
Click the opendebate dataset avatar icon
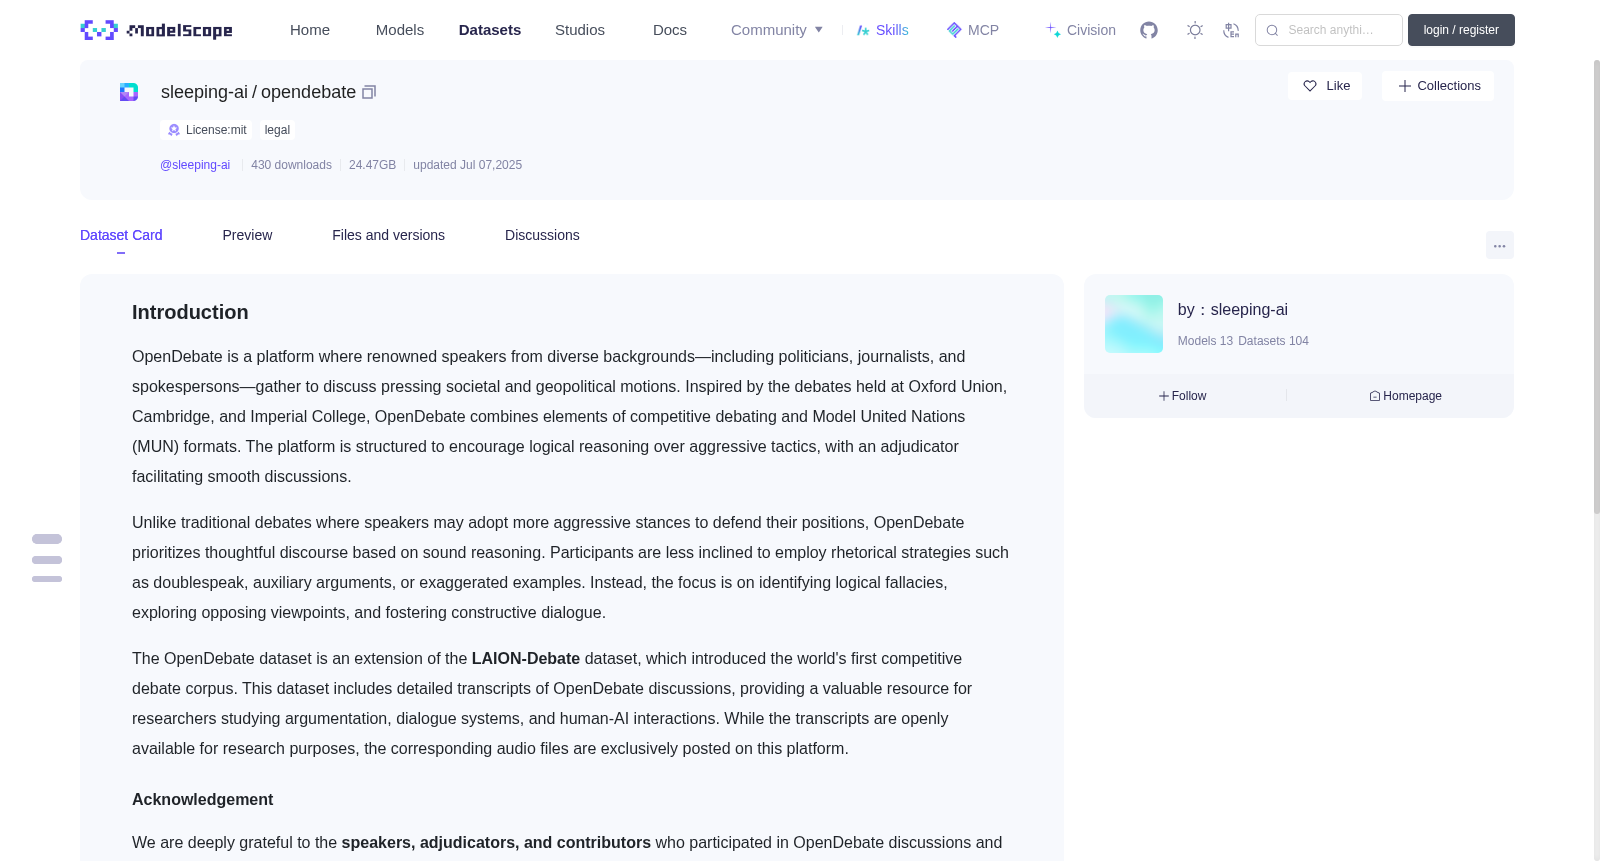point(129,92)
